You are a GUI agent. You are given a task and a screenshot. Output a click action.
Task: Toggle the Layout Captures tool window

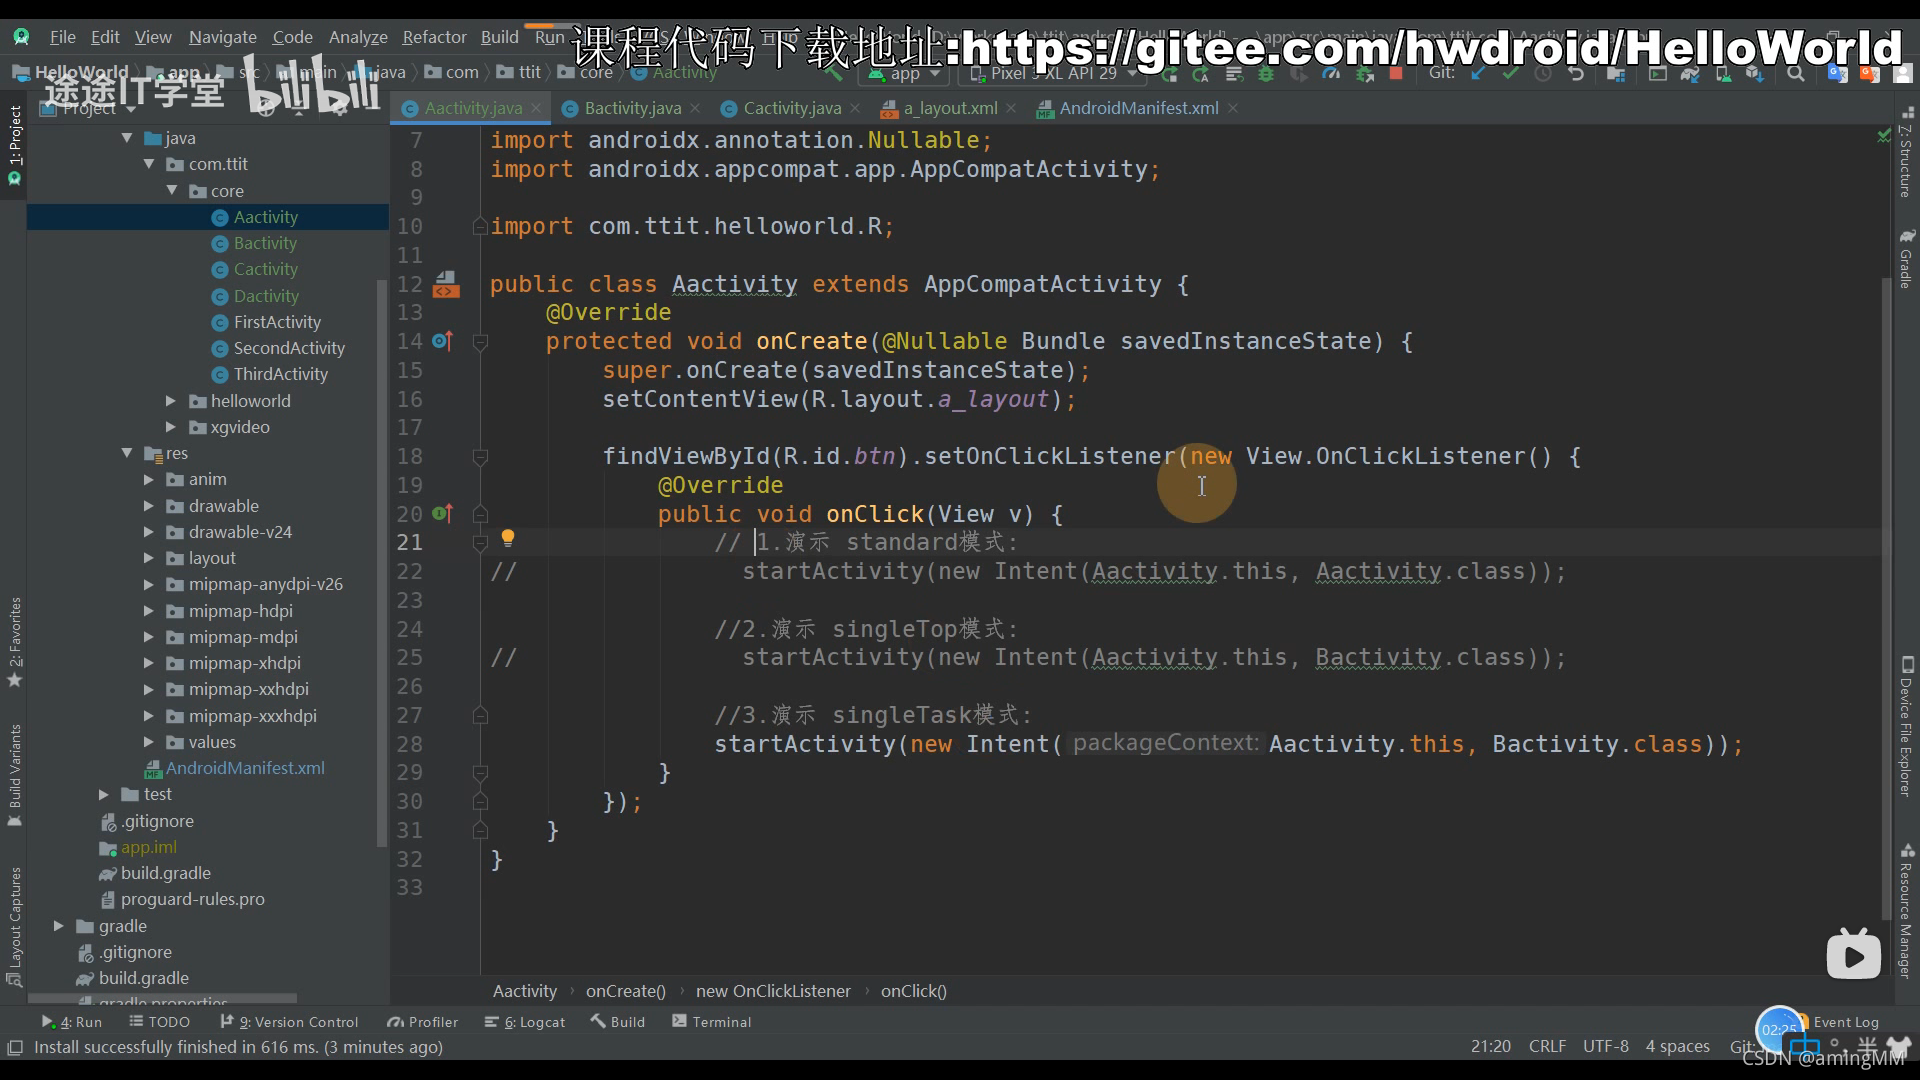(x=14, y=927)
